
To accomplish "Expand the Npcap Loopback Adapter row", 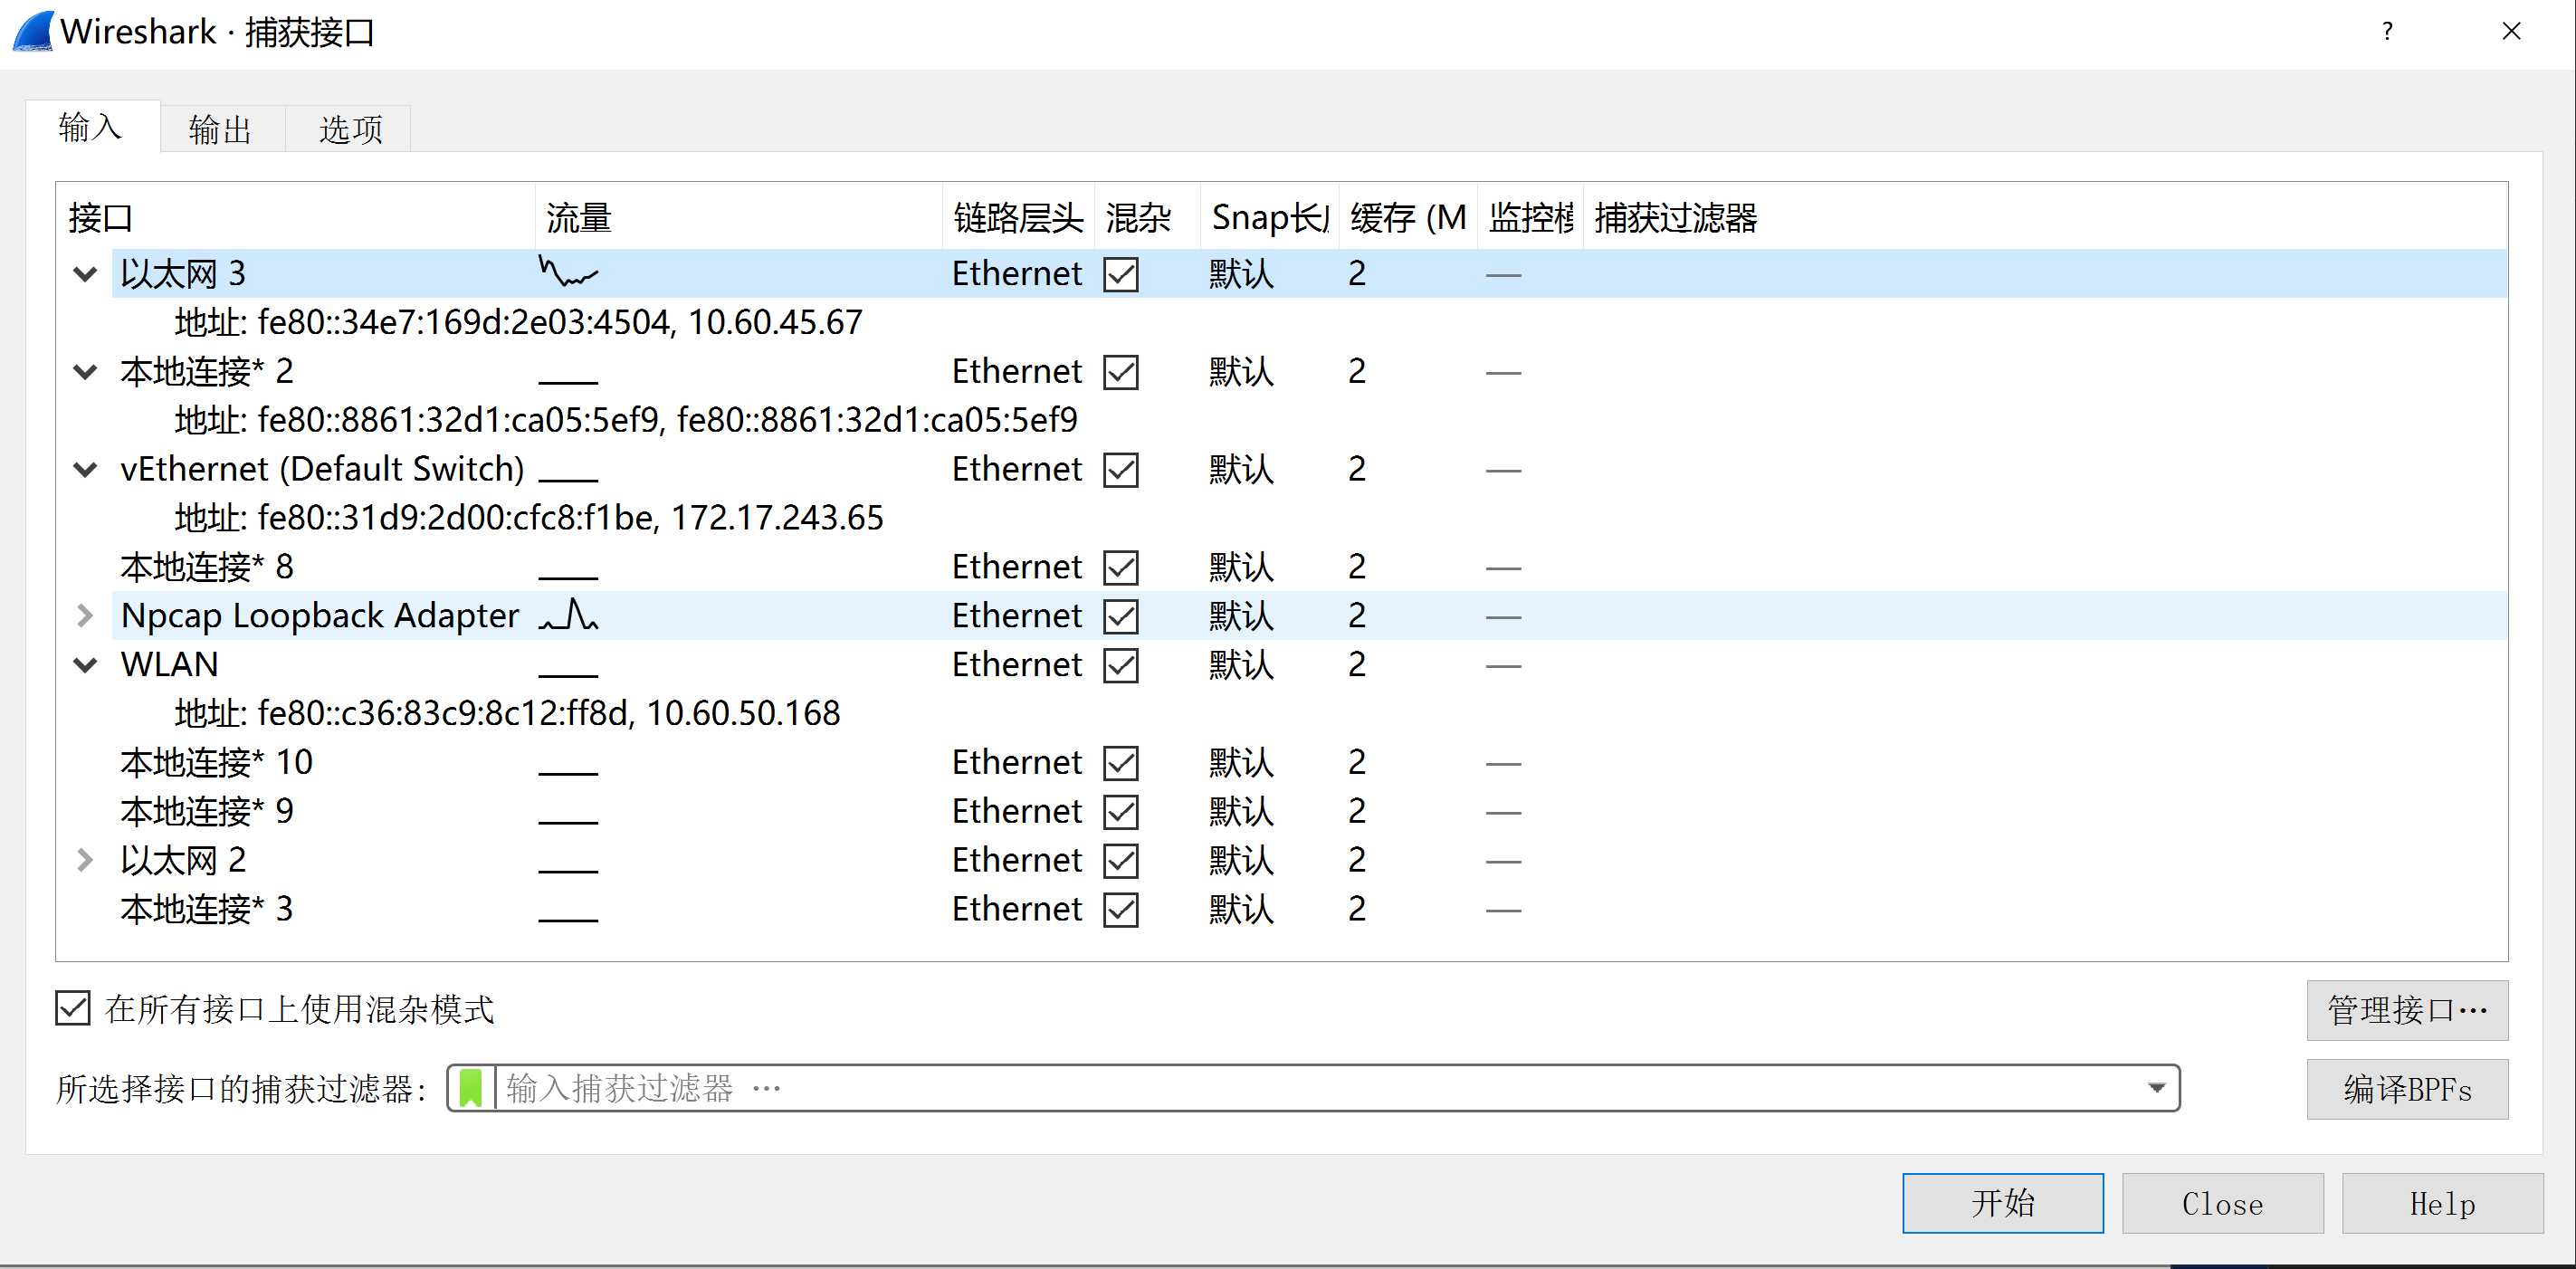I will pos(85,616).
